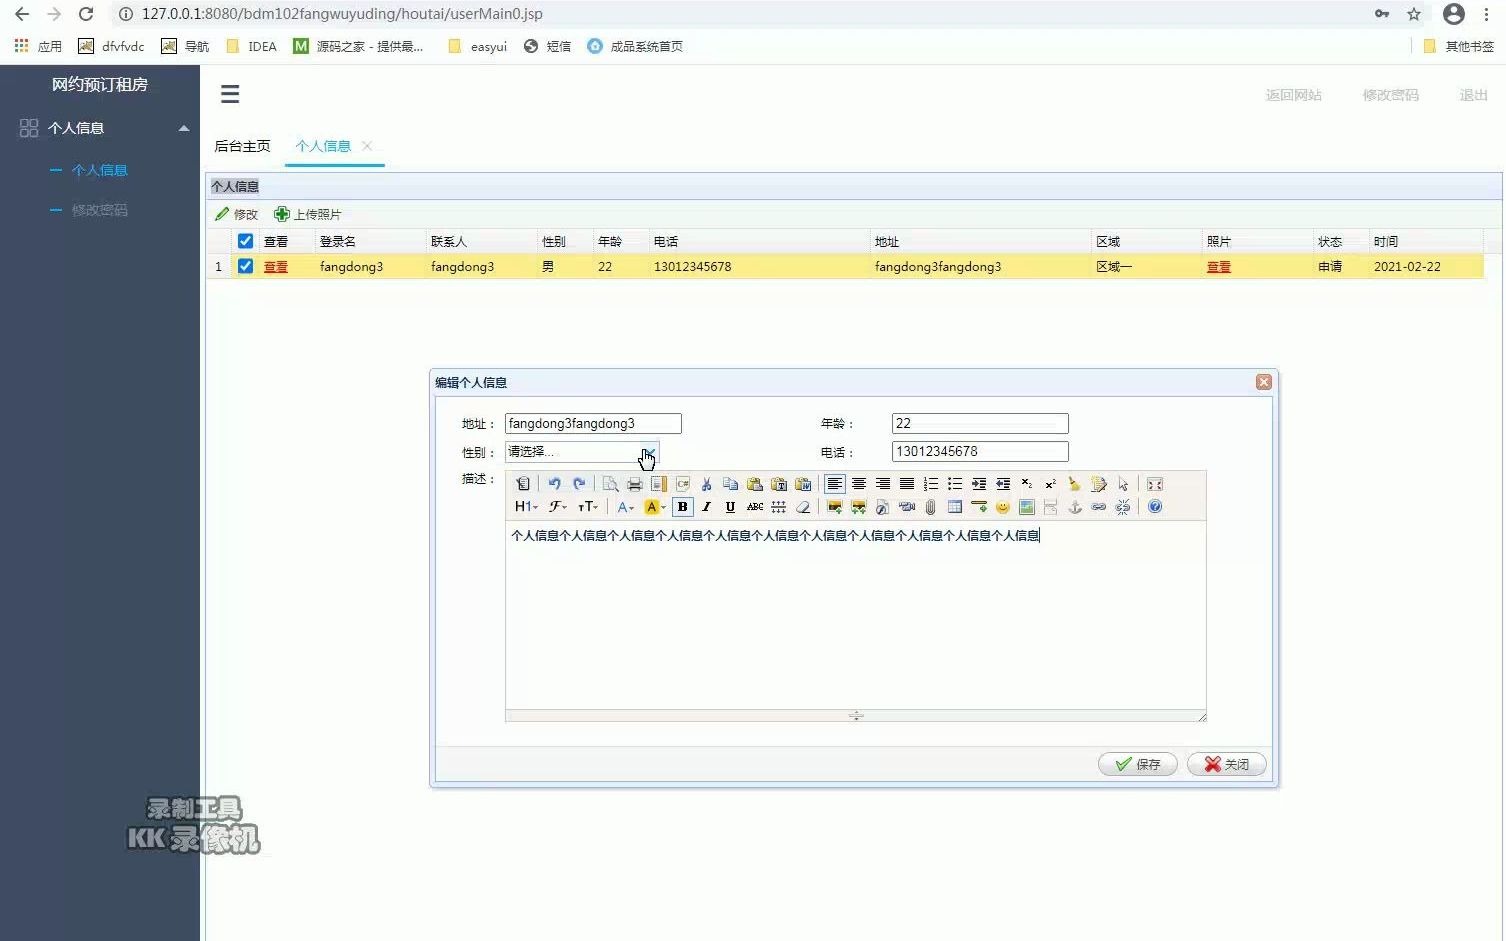Click 修改 edit toolbar button
Image resolution: width=1506 pixels, height=941 pixels.
coord(237,214)
